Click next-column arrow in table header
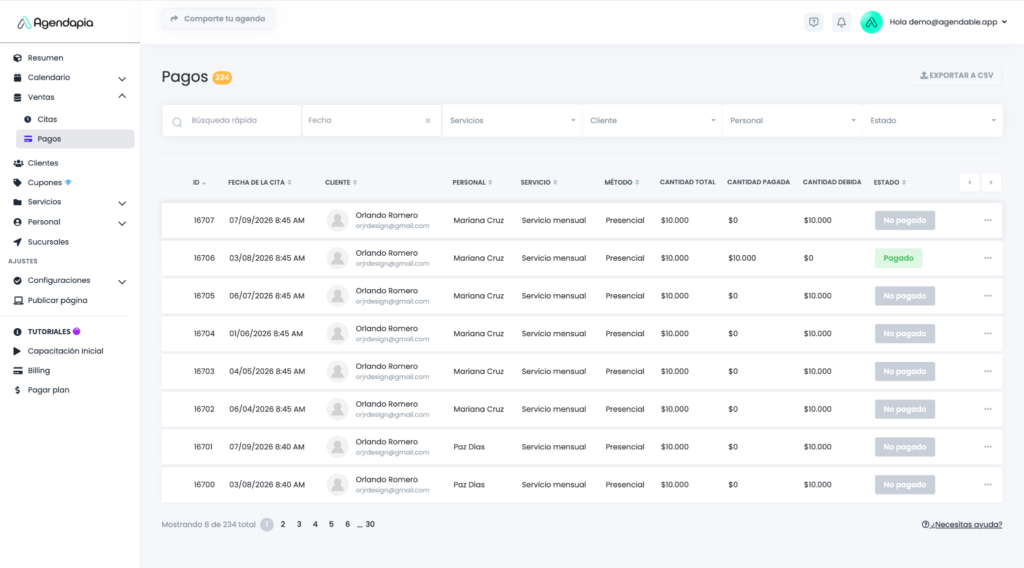The height and width of the screenshot is (568, 1024). click(x=991, y=182)
